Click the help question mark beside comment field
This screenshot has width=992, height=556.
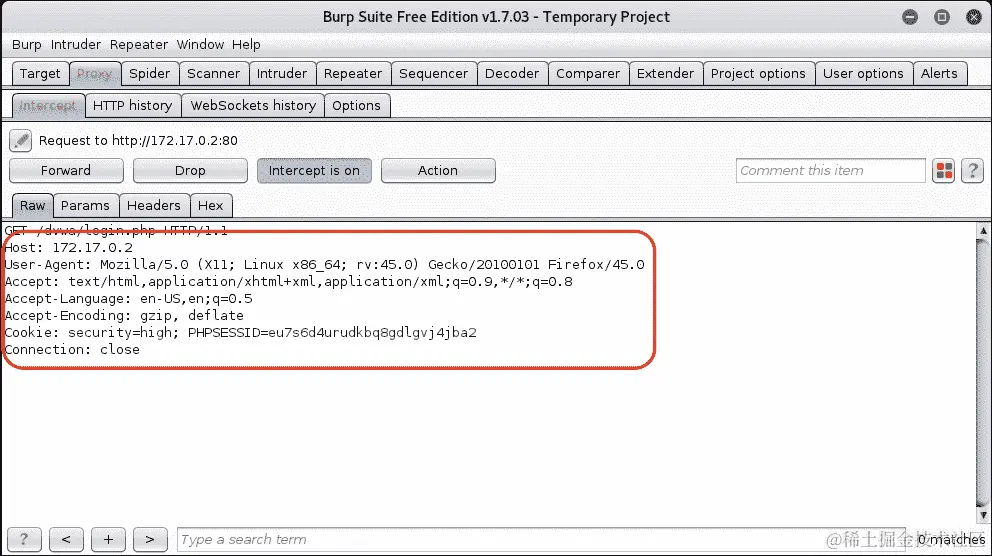pos(972,171)
